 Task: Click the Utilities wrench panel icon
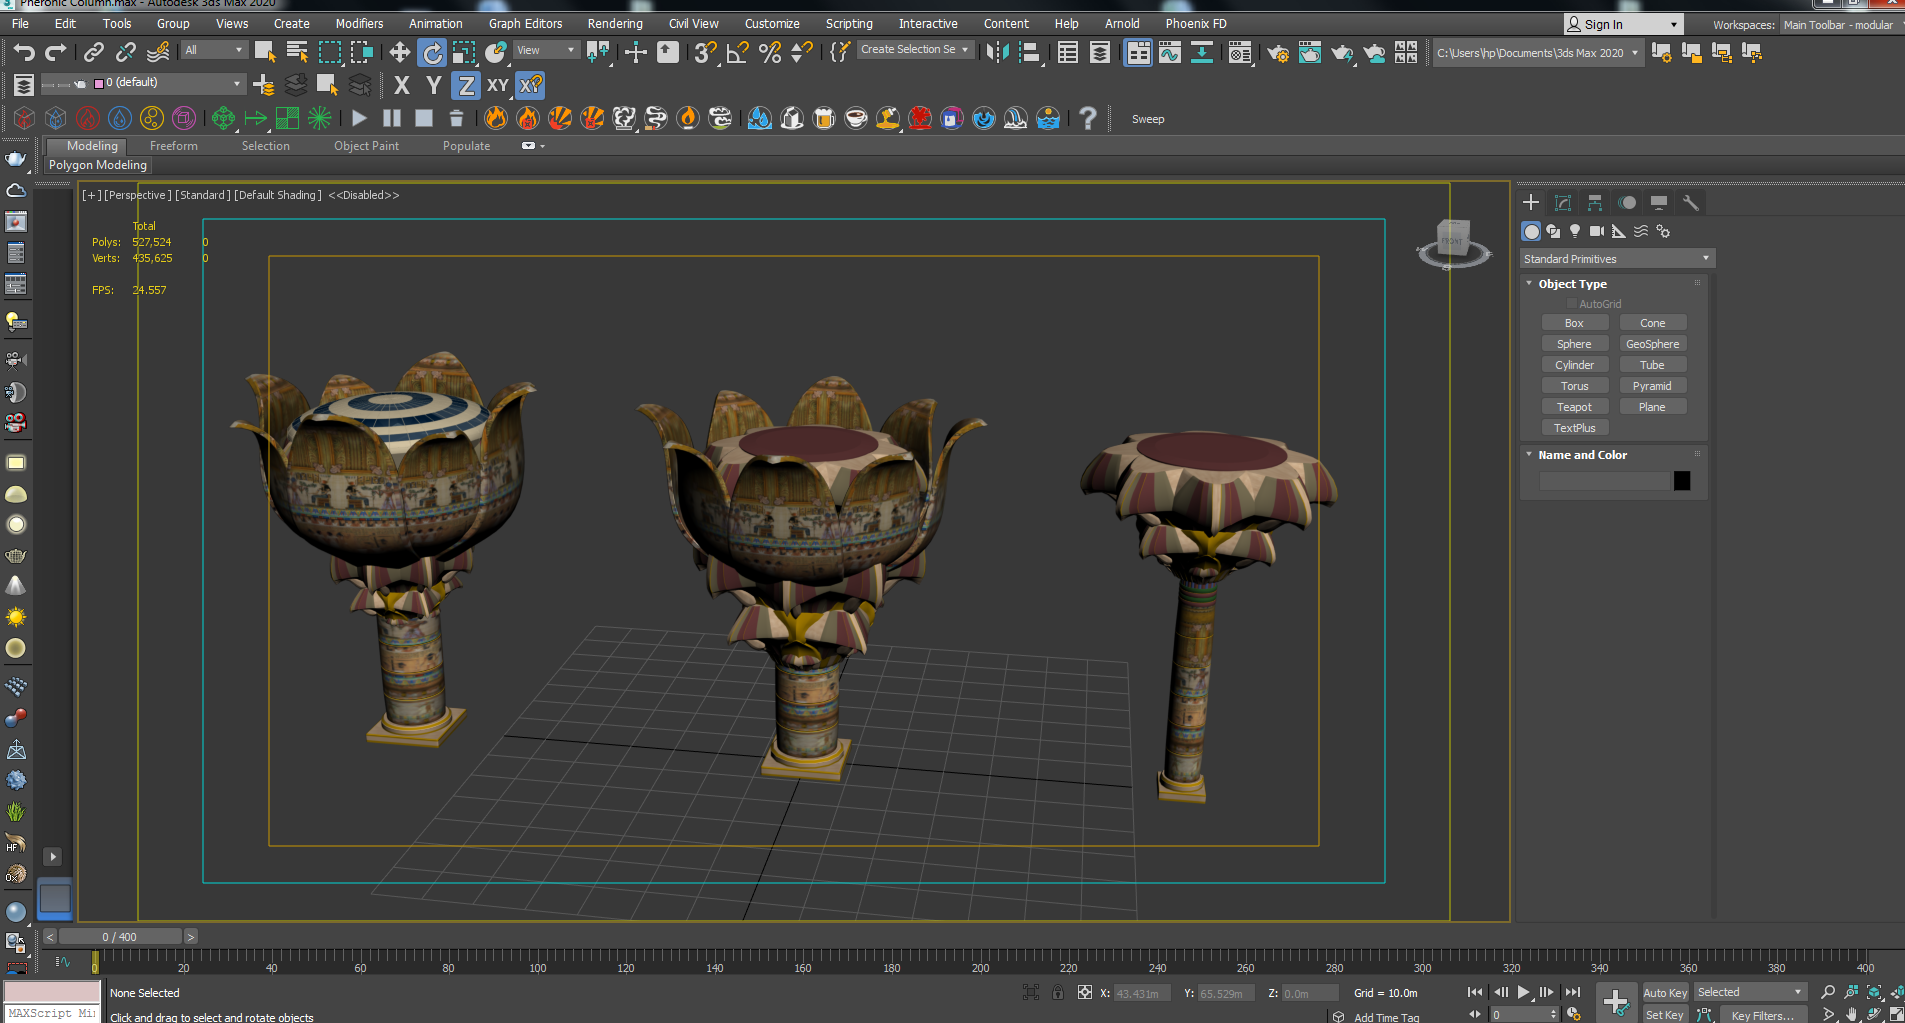pyautogui.click(x=1691, y=203)
